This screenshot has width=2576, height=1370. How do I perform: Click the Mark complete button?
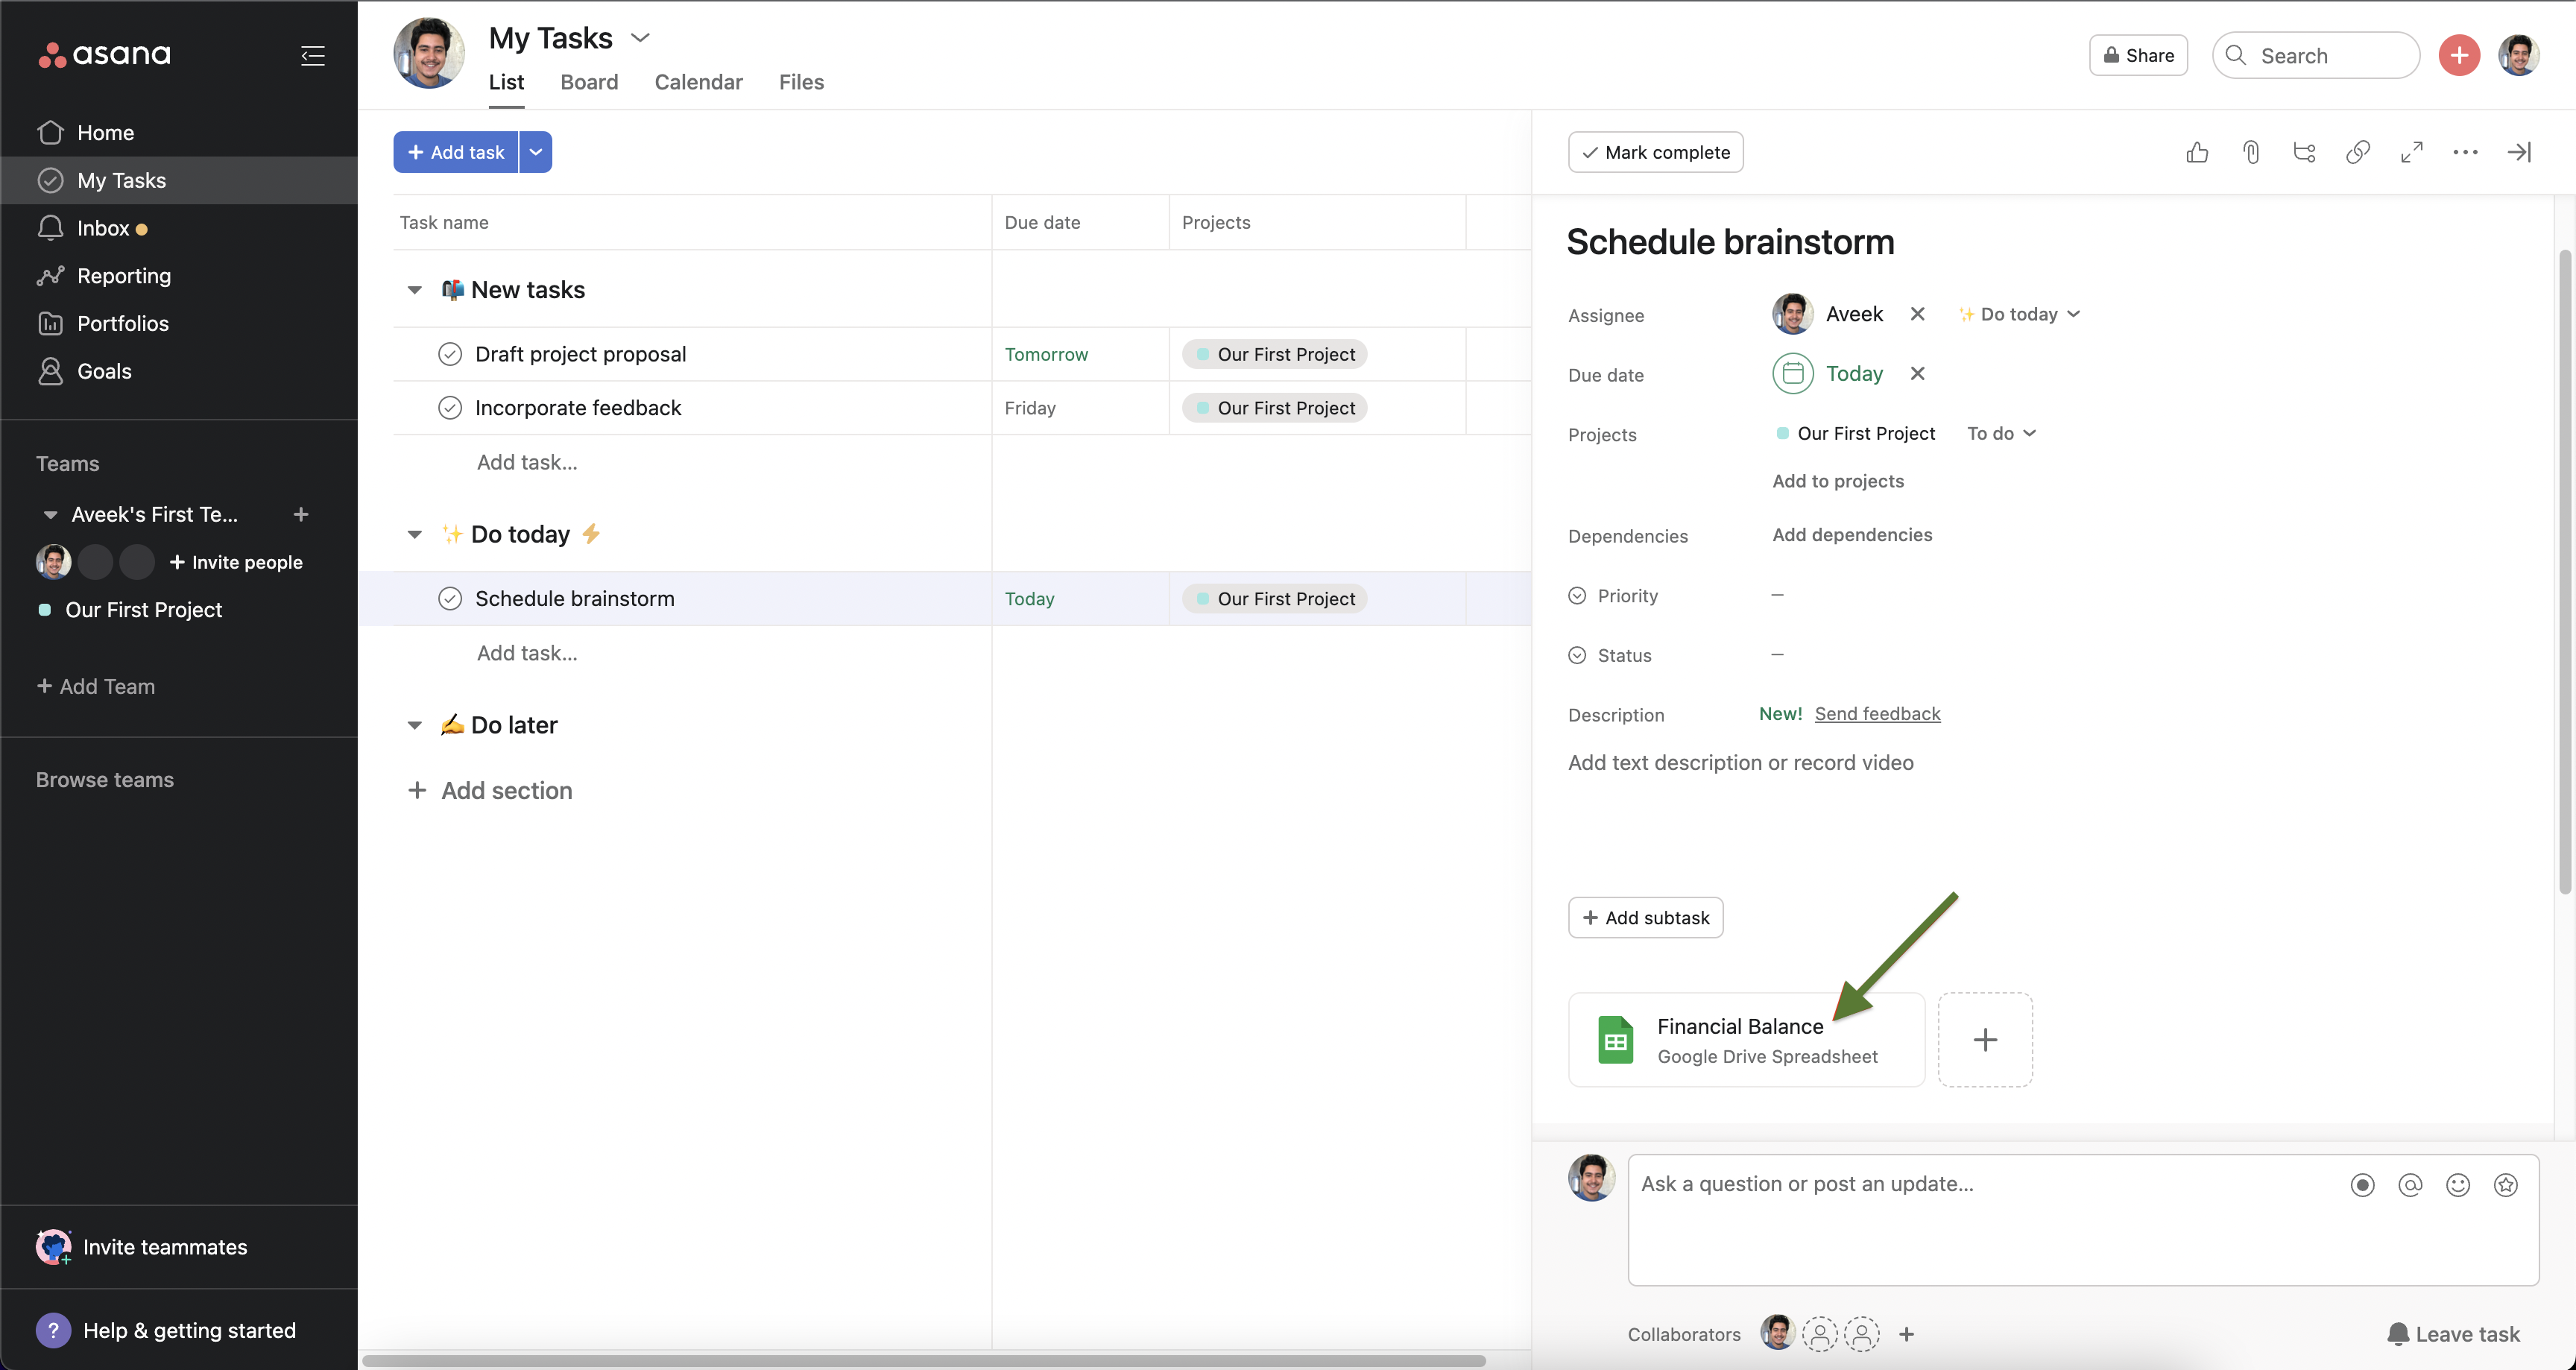click(x=1655, y=152)
